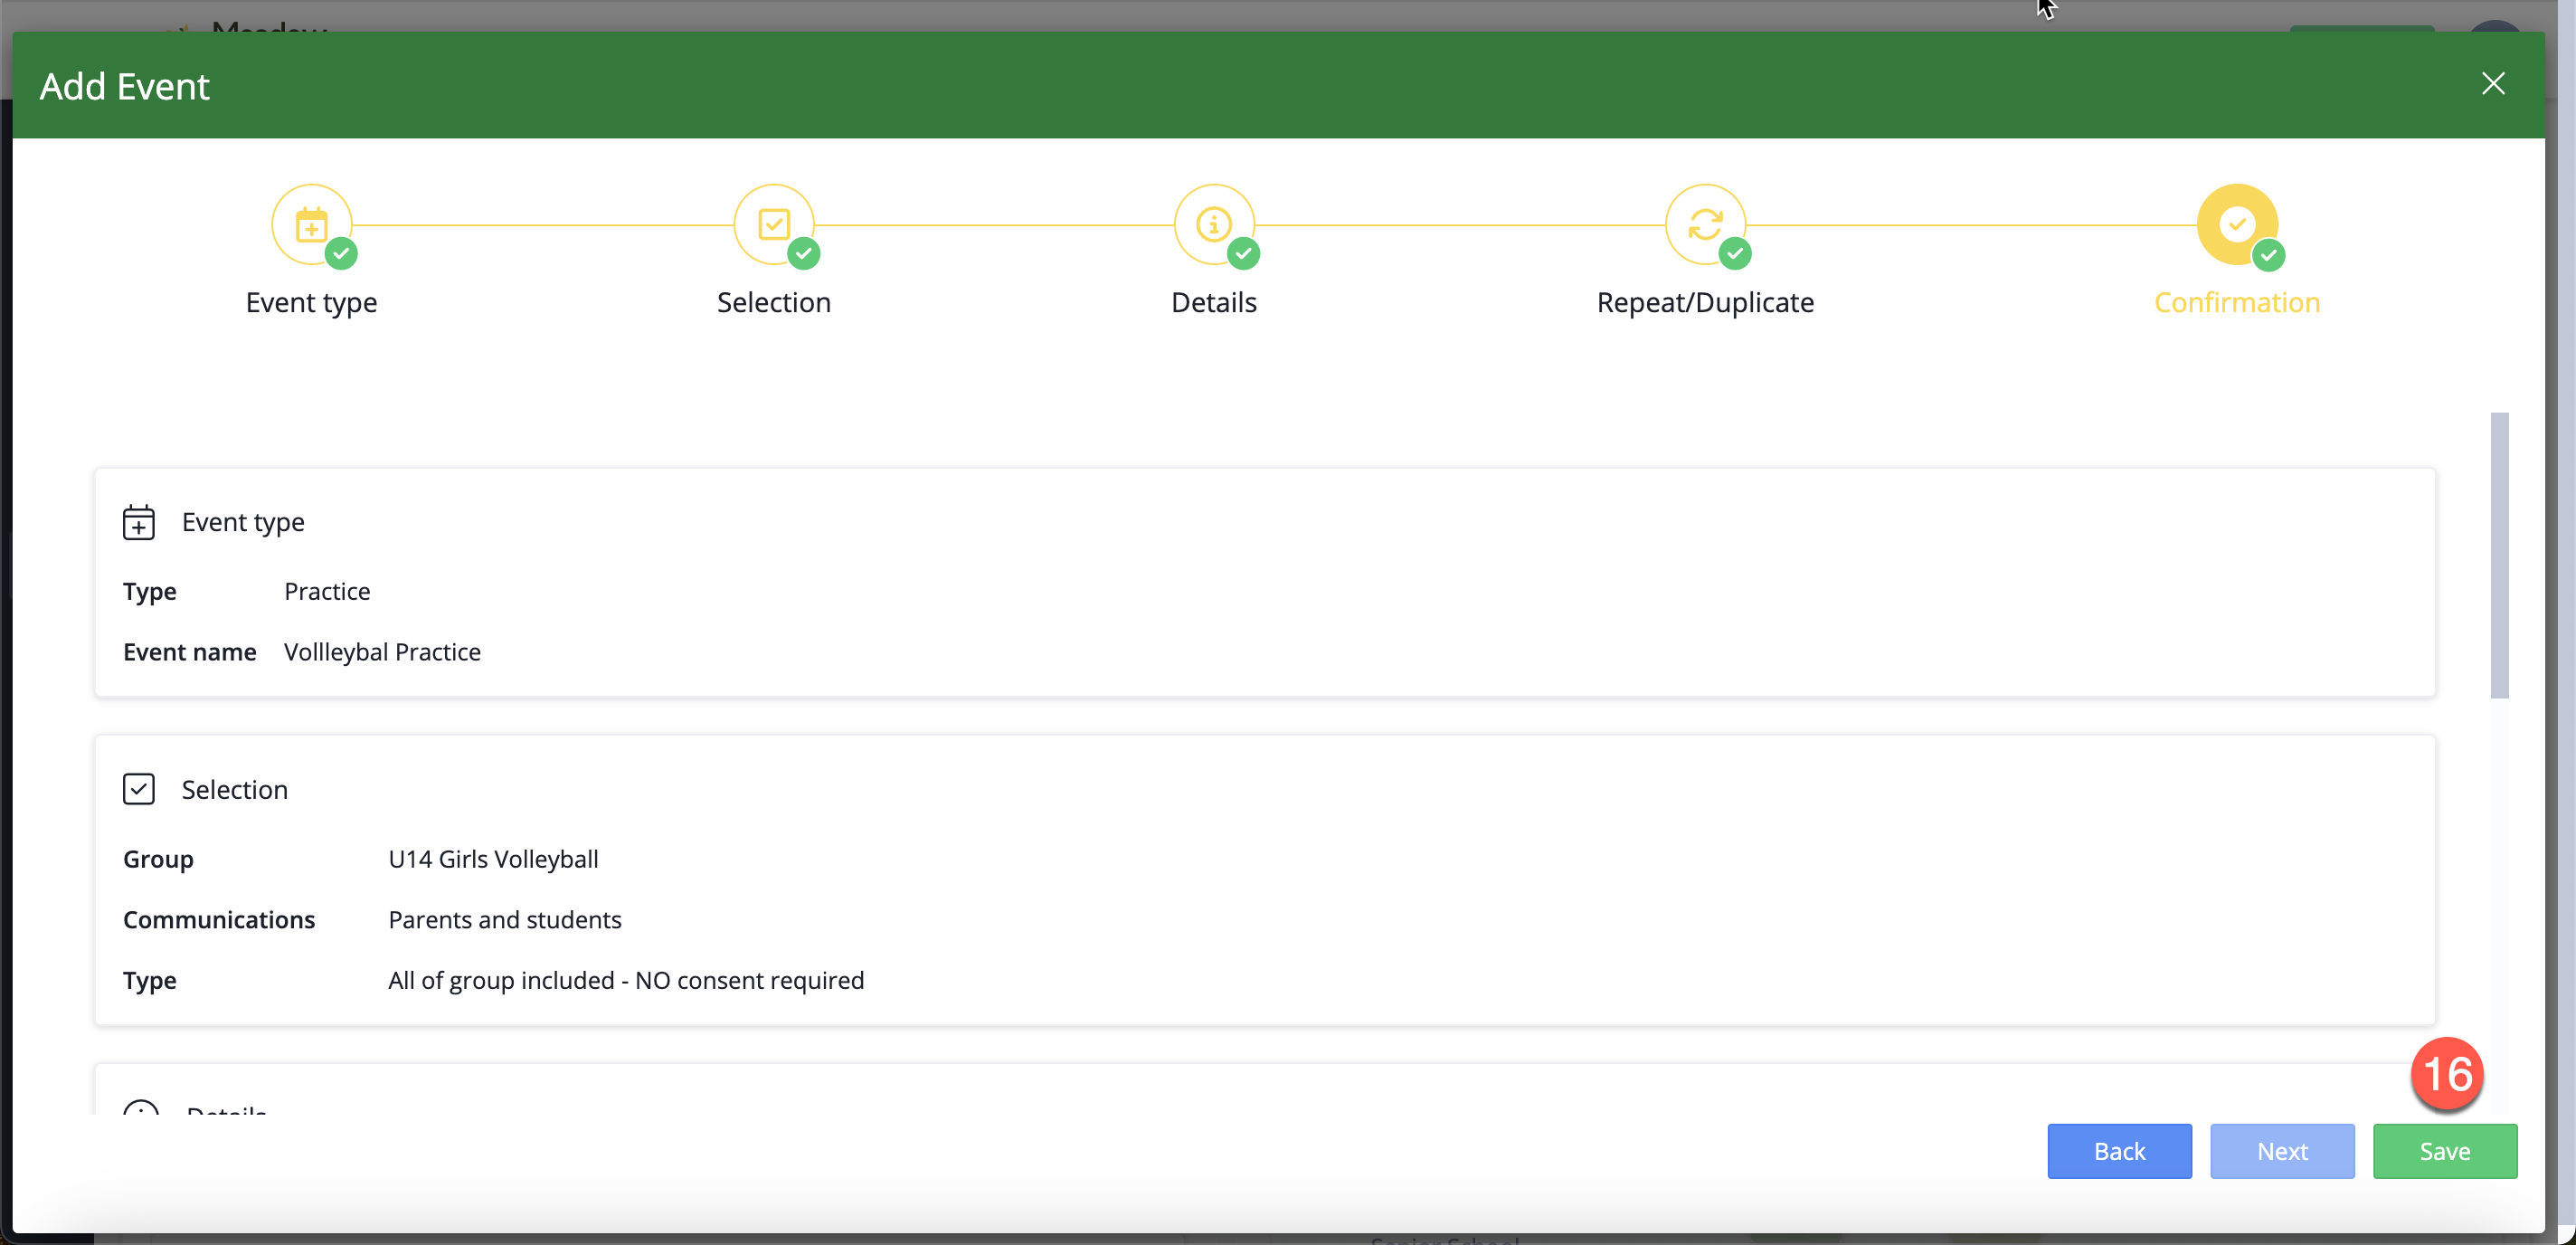The height and width of the screenshot is (1245, 2576).
Task: Click the 'Selection' card heading
Action: [x=234, y=790]
